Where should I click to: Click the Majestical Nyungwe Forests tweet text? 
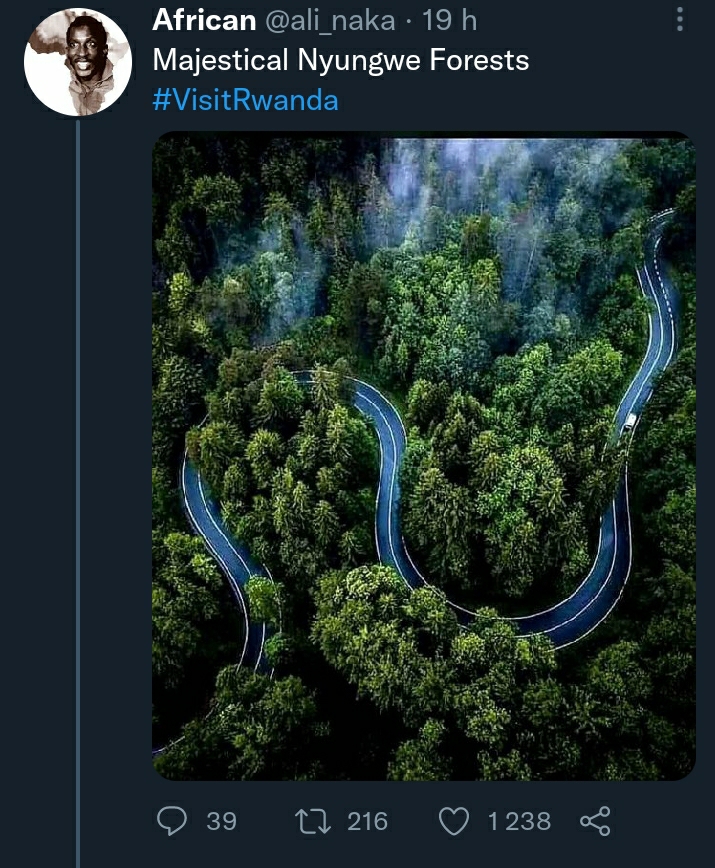point(340,60)
